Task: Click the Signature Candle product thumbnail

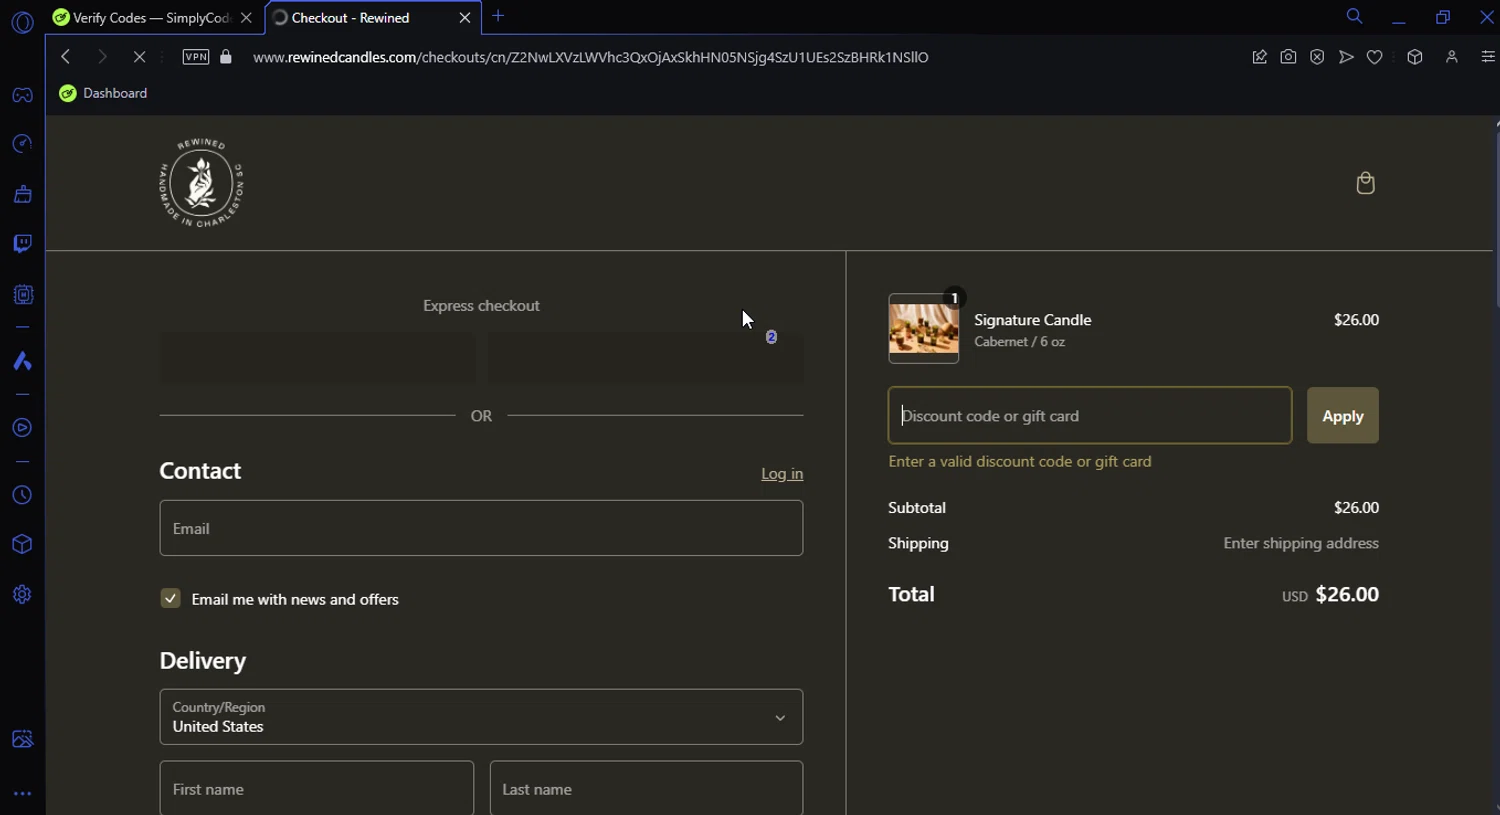Action: point(924,328)
